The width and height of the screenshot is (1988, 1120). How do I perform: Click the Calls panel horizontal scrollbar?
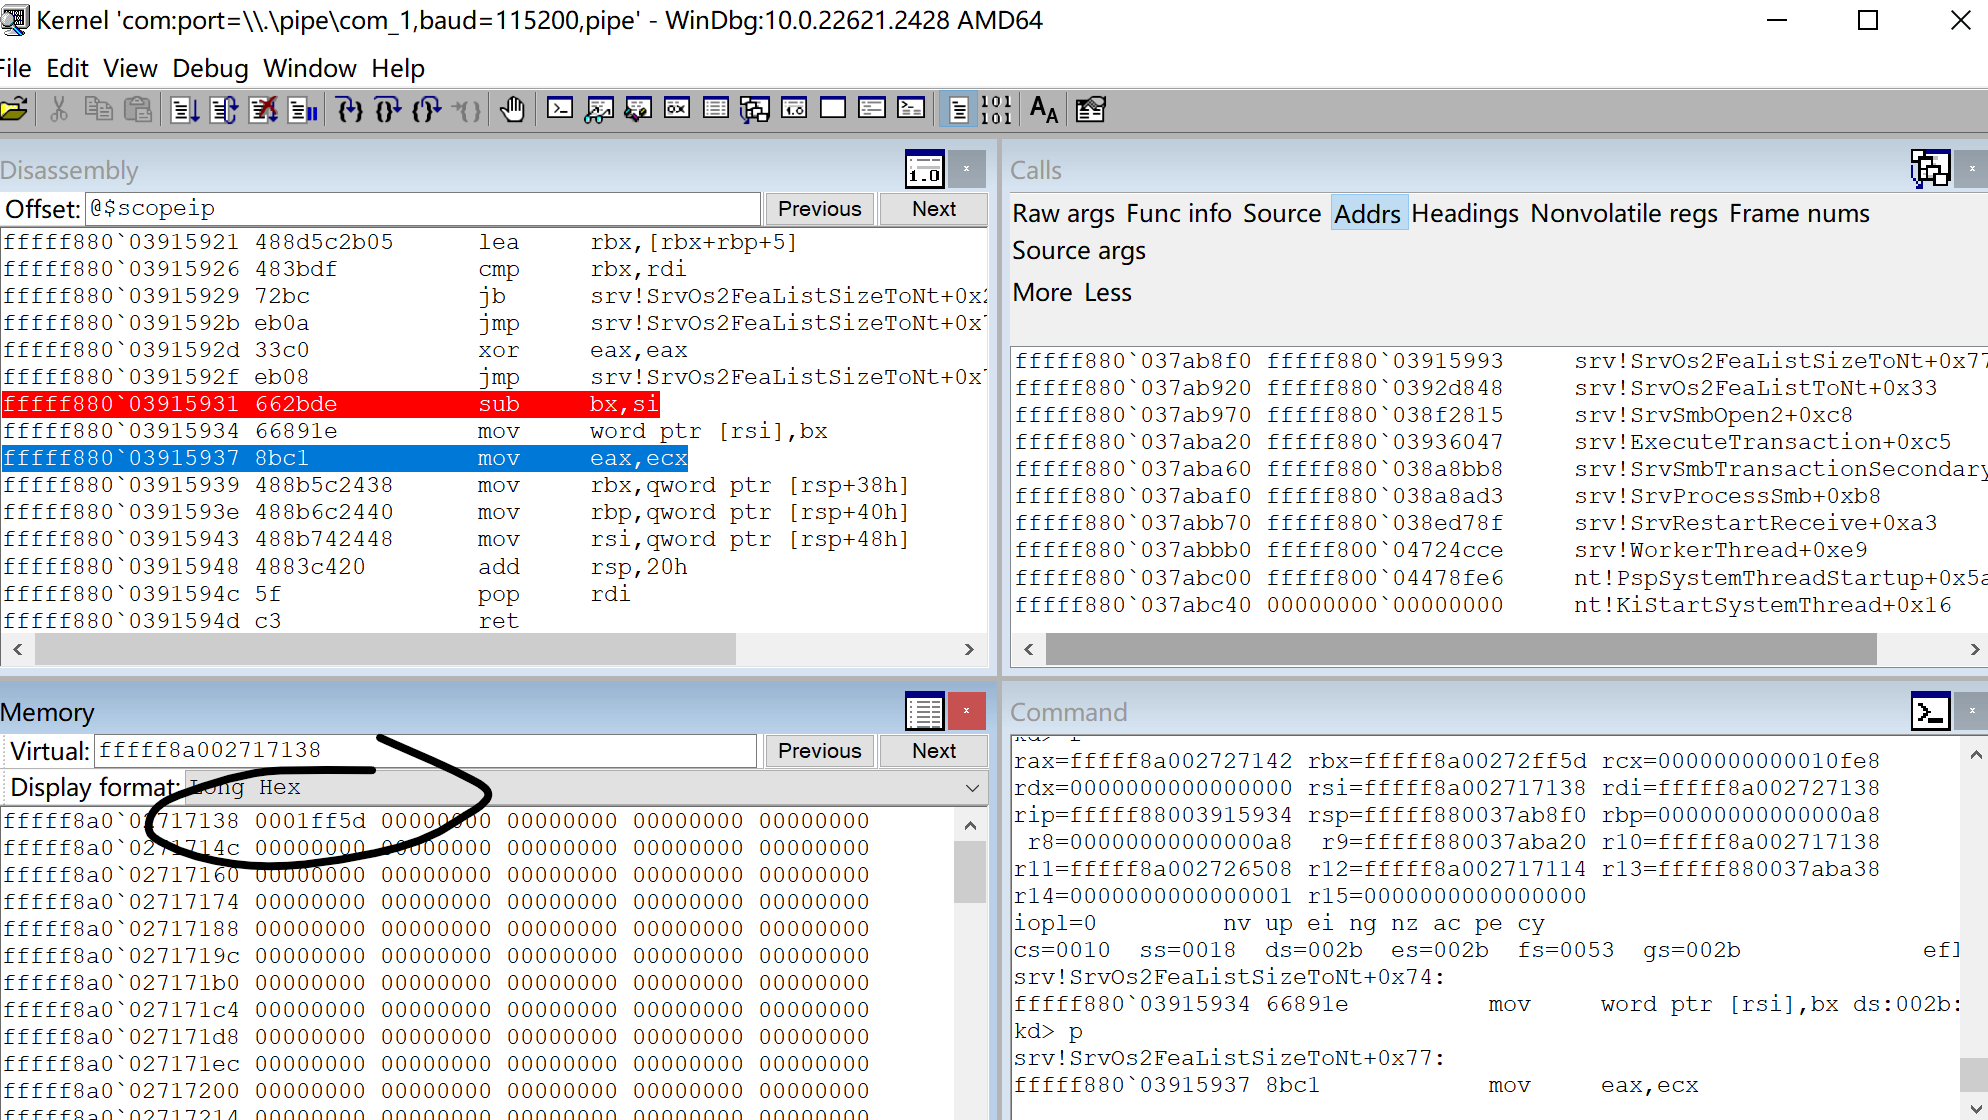pos(1460,650)
